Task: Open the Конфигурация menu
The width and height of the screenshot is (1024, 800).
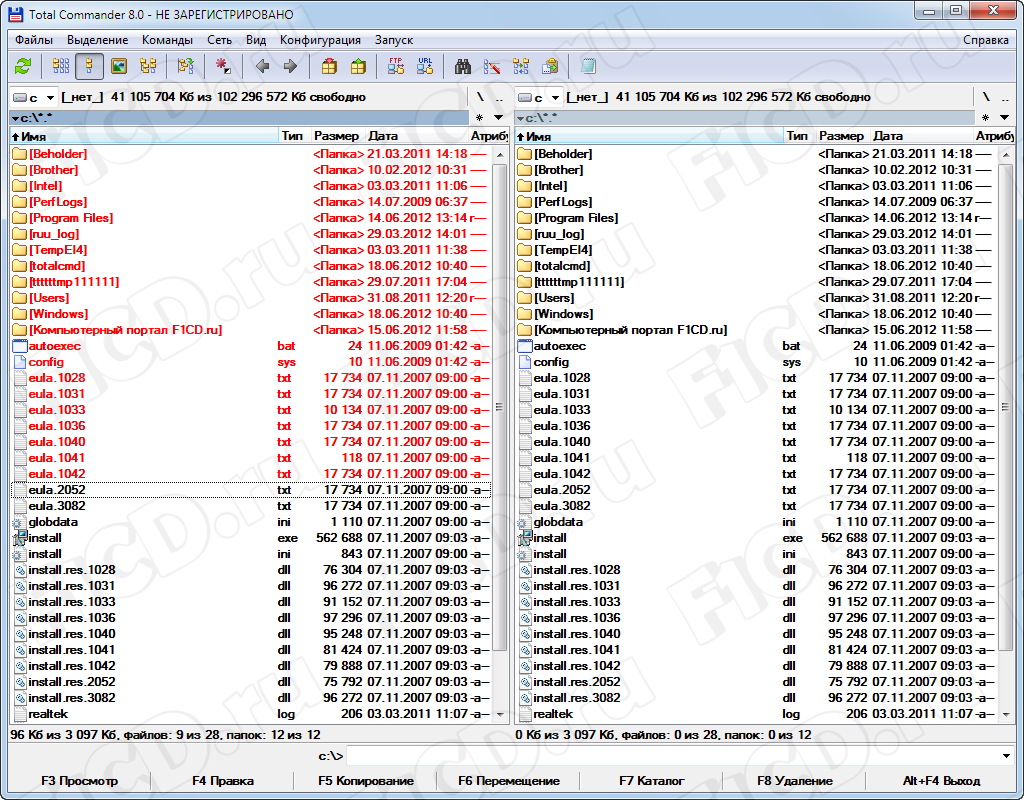Action: coord(320,40)
